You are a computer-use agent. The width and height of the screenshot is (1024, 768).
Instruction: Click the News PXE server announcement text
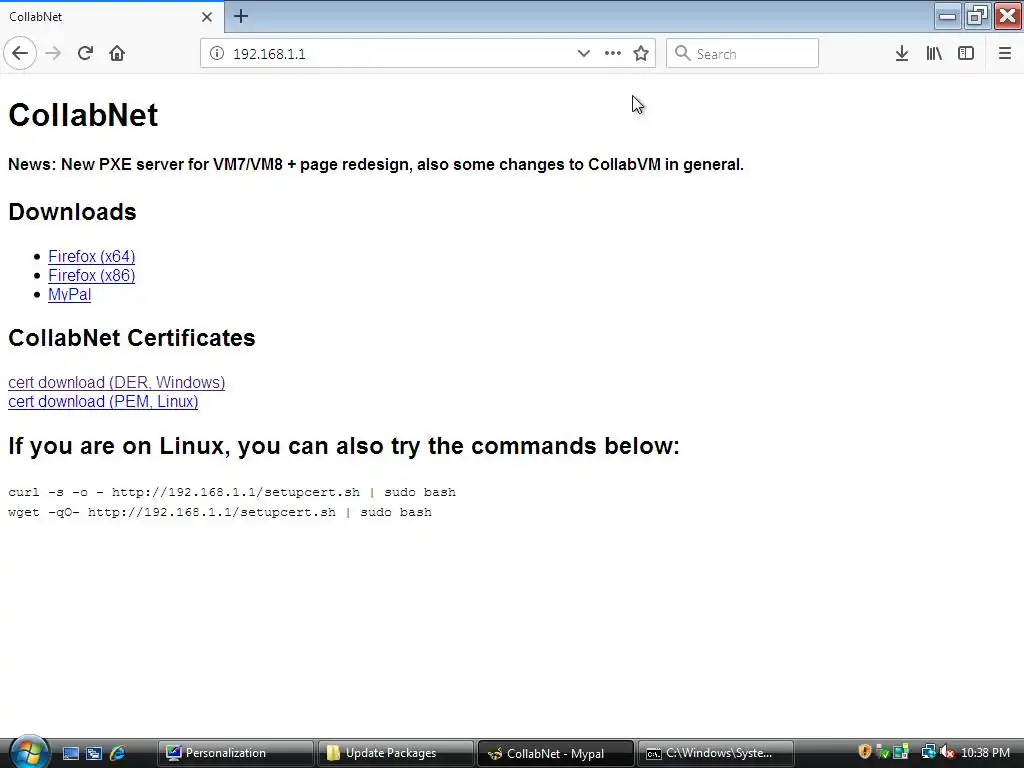[x=376, y=165]
